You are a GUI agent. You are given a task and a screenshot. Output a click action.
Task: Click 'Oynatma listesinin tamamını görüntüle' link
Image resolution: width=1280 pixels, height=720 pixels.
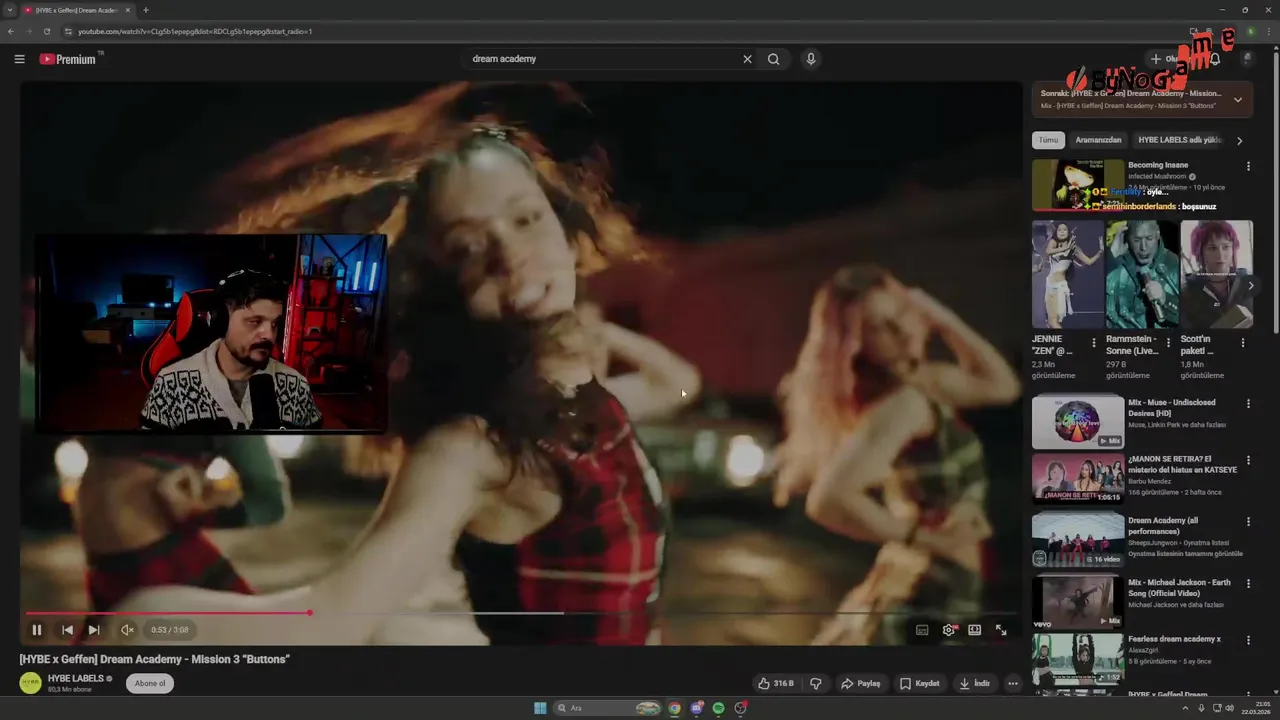pyautogui.click(x=1185, y=554)
